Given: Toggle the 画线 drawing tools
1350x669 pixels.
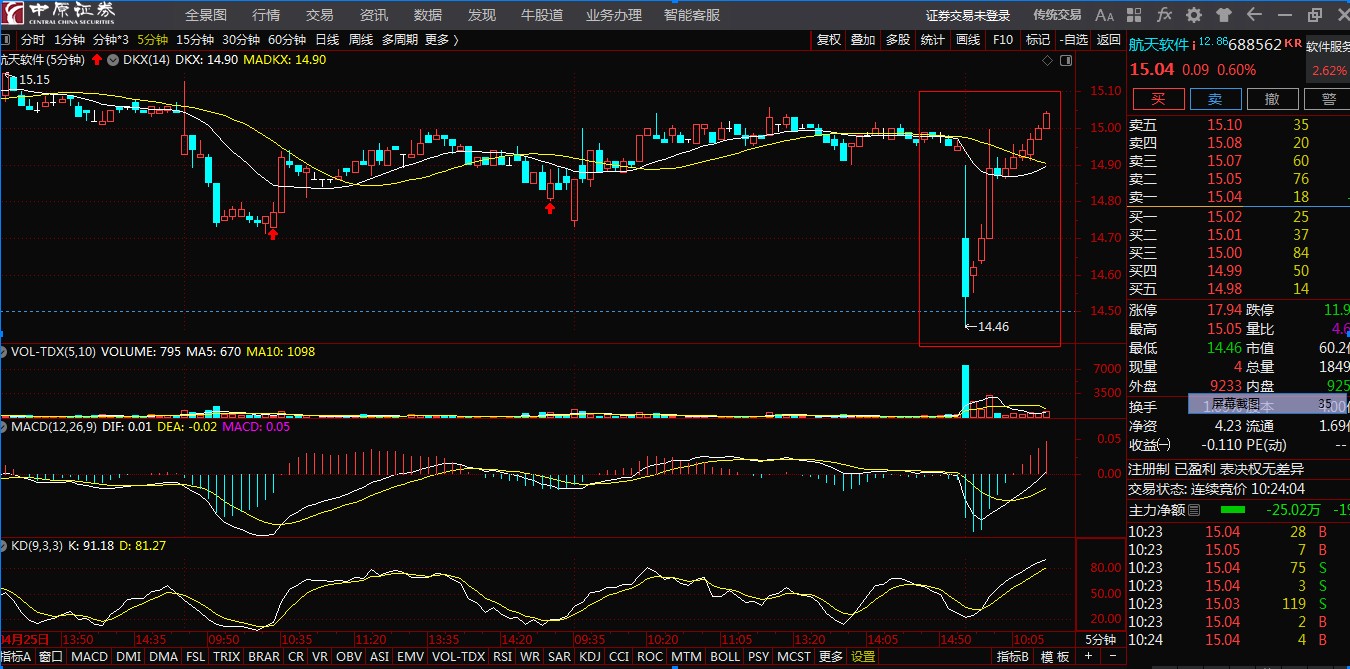Looking at the screenshot, I should coord(968,40).
